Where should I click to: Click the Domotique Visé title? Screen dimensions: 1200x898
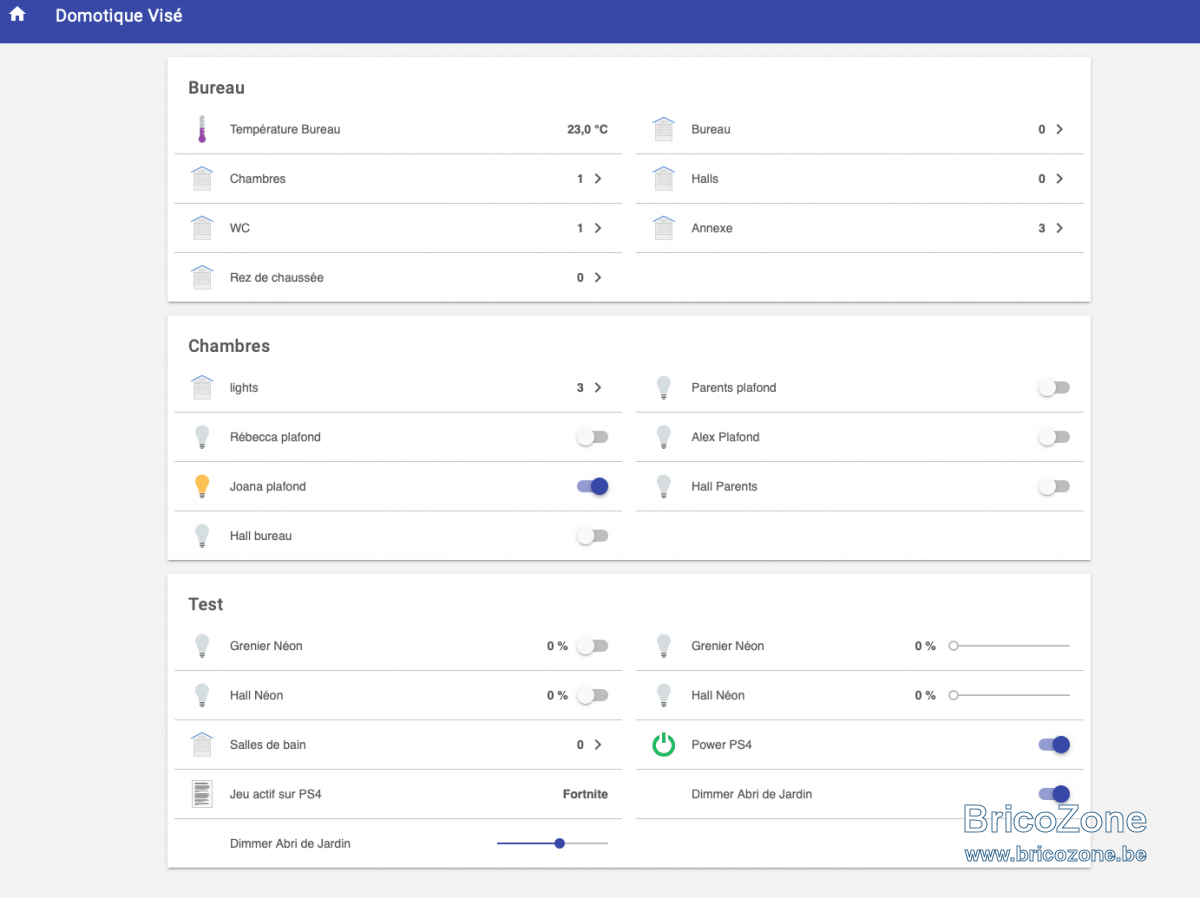click(119, 16)
